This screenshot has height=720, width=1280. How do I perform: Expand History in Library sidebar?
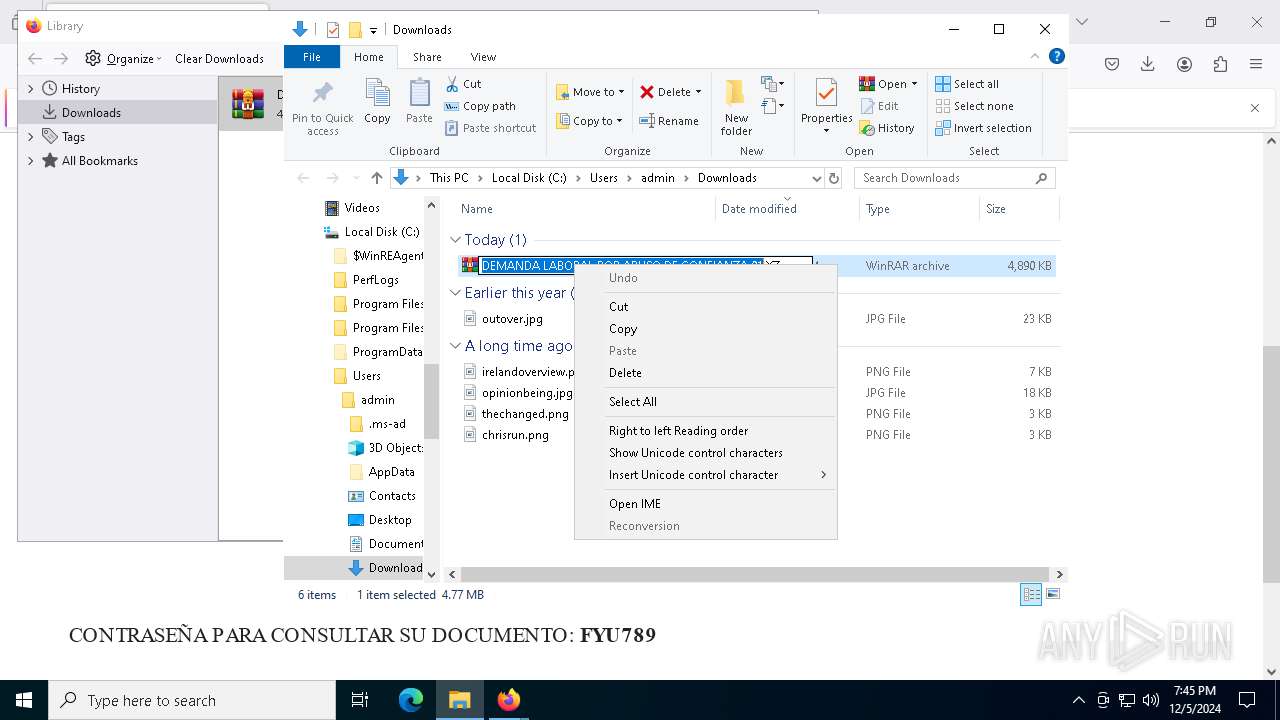point(30,89)
